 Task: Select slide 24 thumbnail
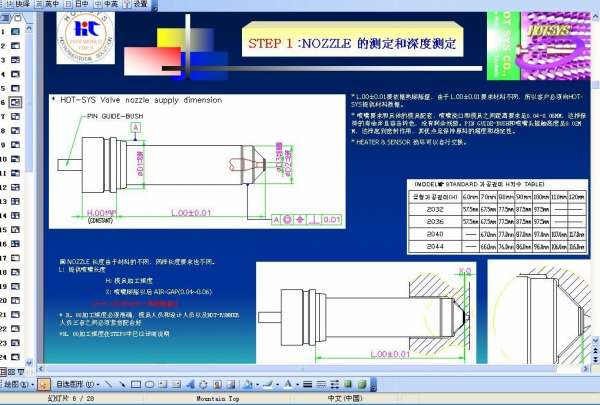point(15,357)
